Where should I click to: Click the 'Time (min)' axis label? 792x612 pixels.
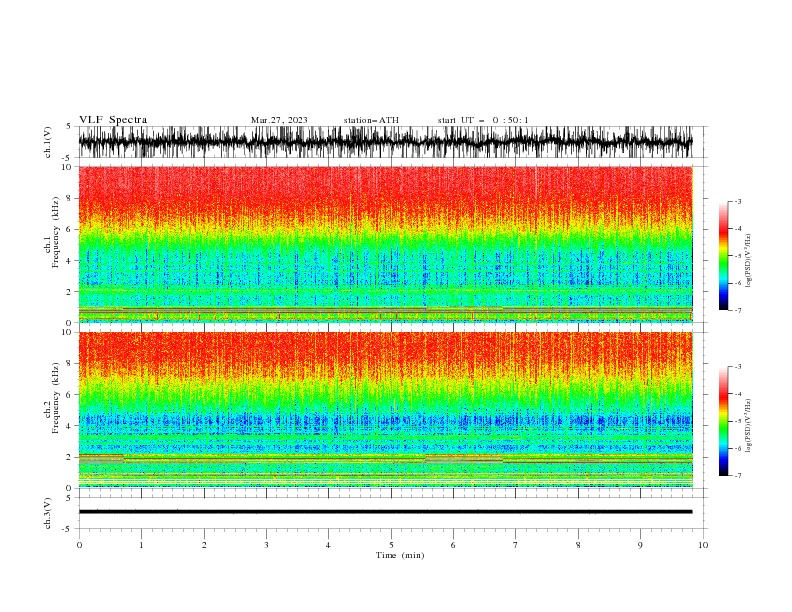point(400,555)
